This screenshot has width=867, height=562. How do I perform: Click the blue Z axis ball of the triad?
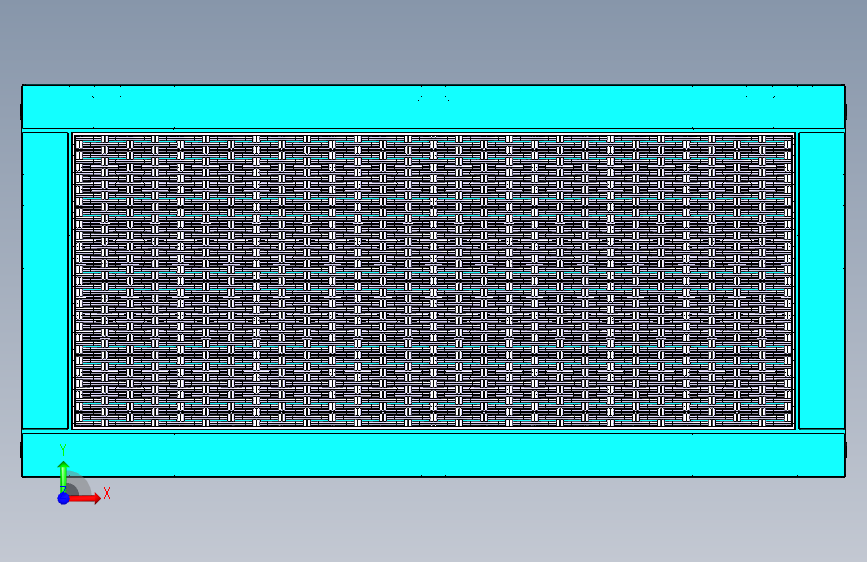pos(64,498)
